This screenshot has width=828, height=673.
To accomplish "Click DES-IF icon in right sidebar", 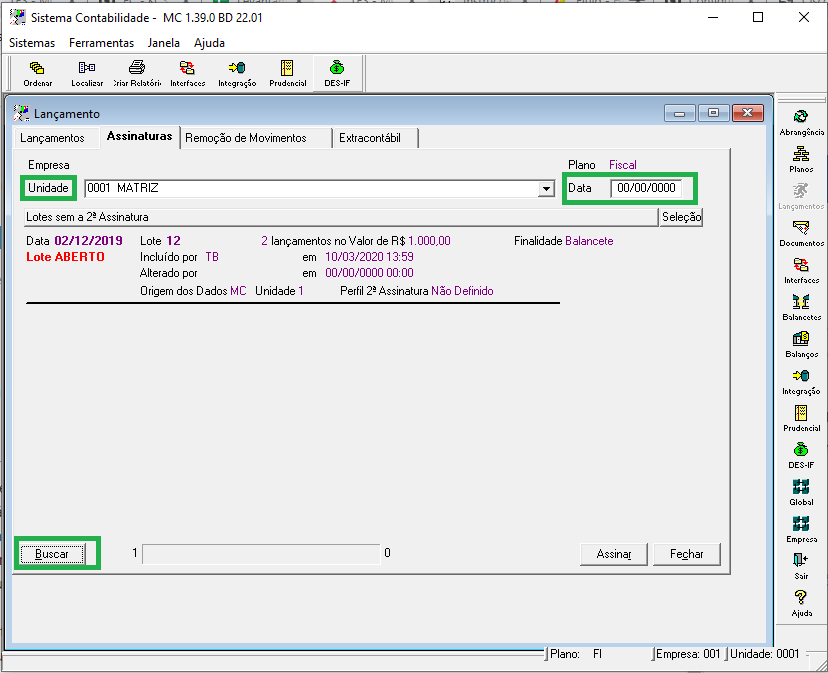I will tap(801, 455).
